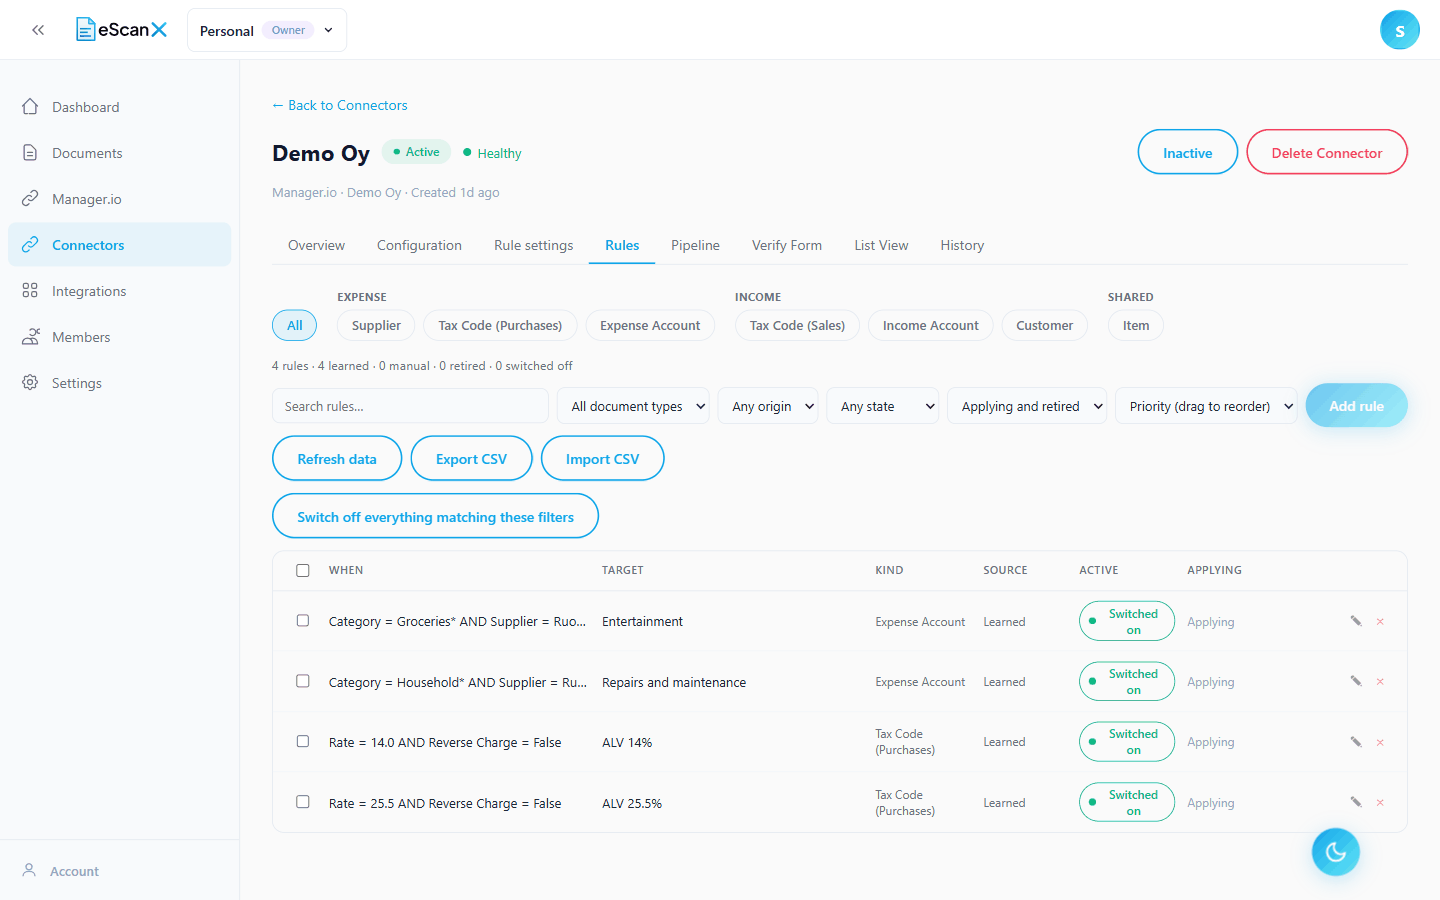1440x900 pixels.
Task: Delete the Groceries category rule with the X icon
Action: (1380, 621)
